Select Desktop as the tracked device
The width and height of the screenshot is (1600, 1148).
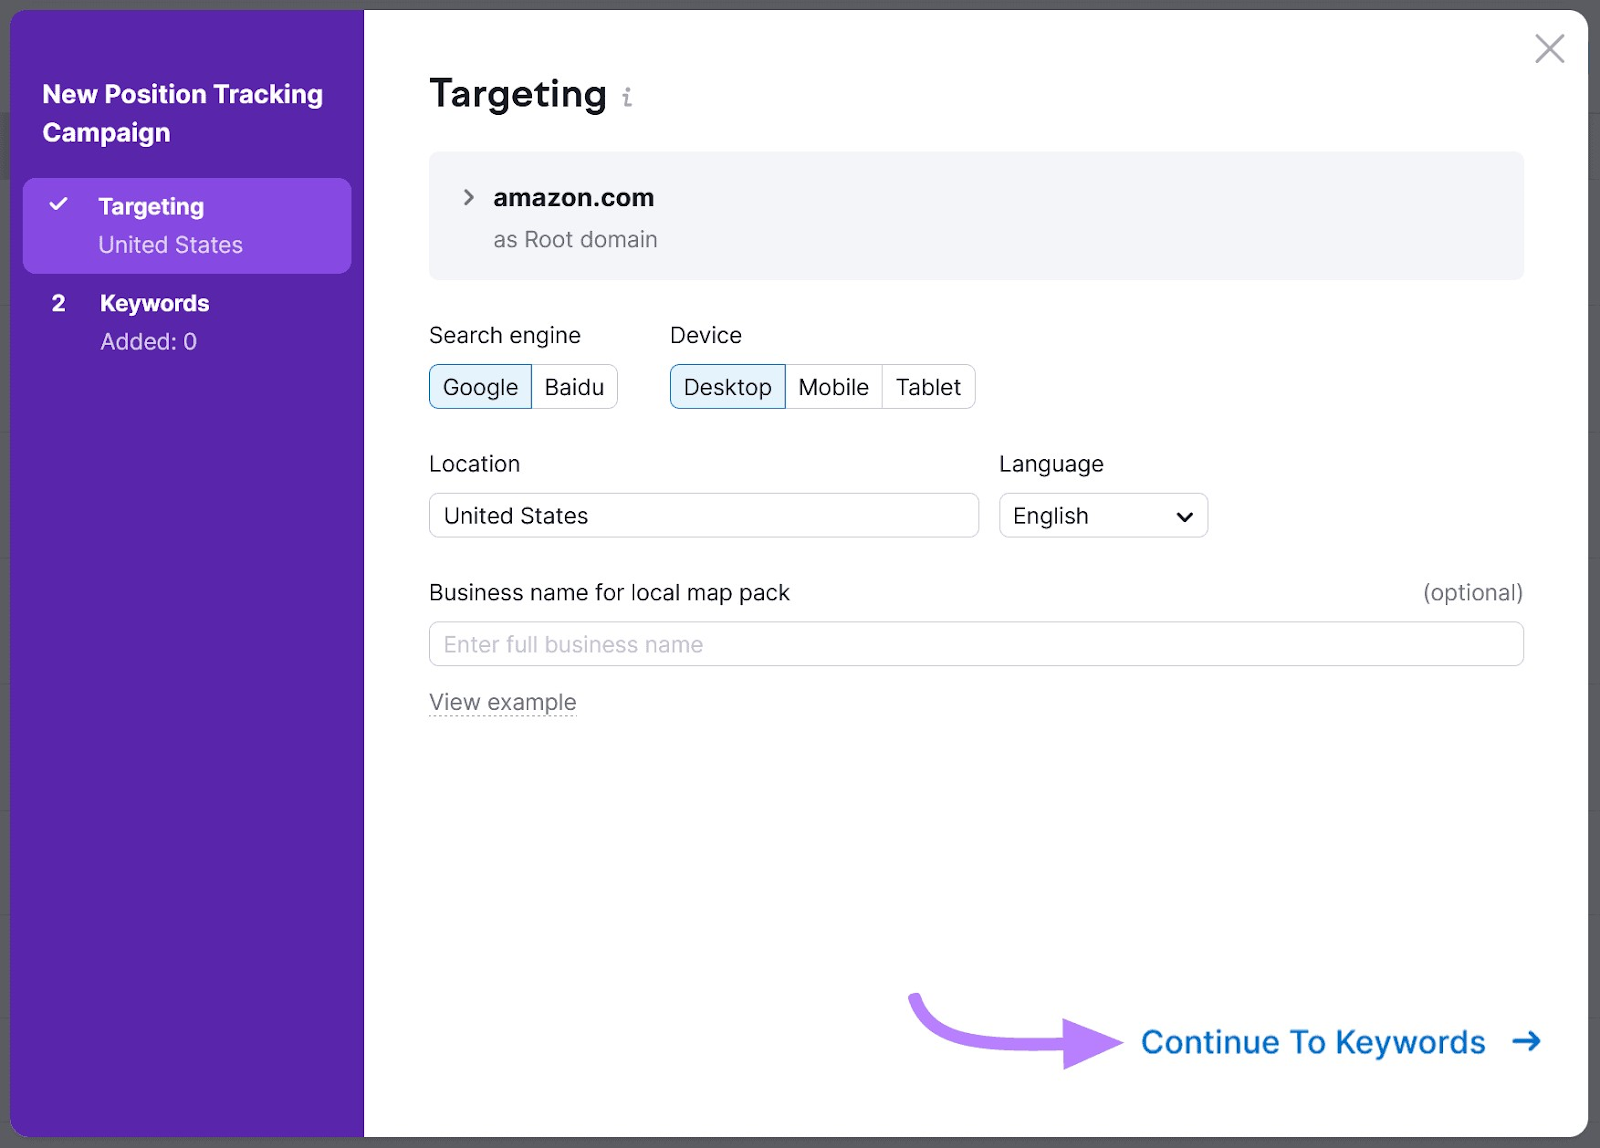click(x=727, y=386)
